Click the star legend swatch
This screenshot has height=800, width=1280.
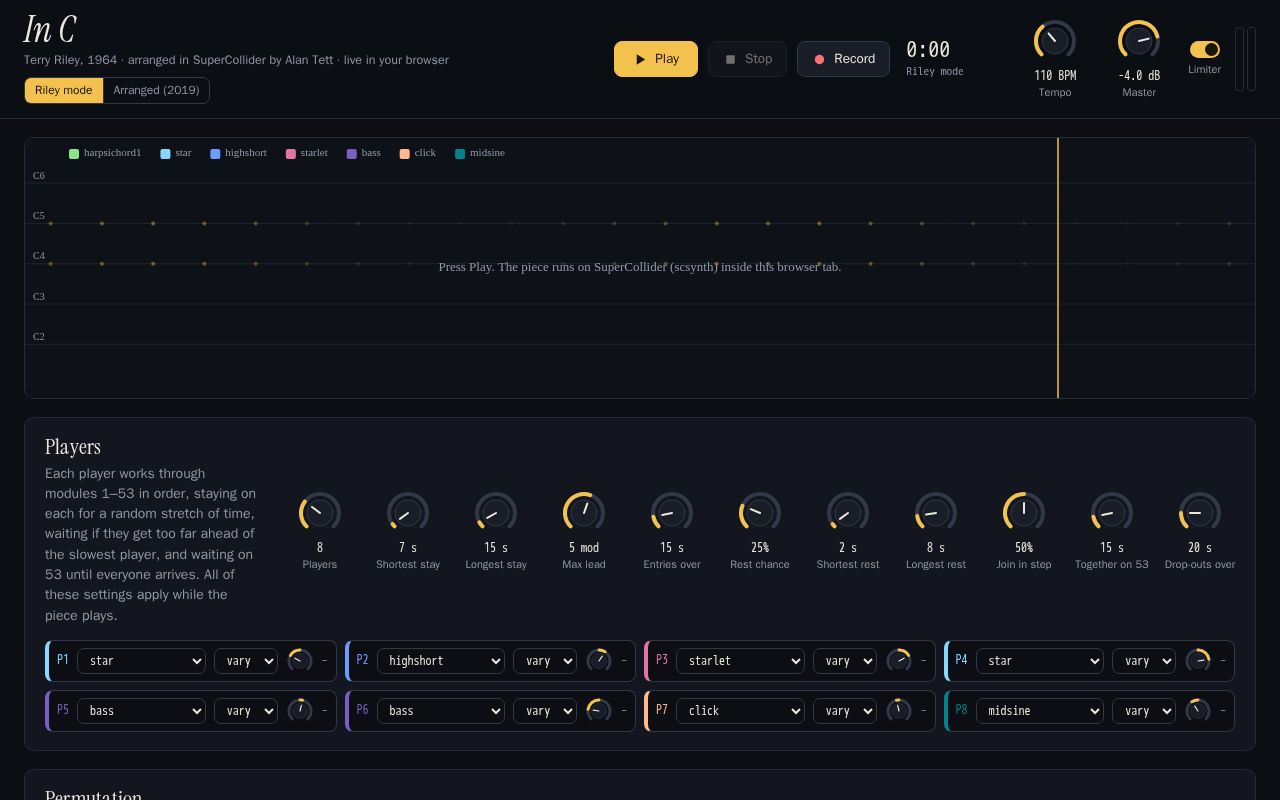(165, 154)
